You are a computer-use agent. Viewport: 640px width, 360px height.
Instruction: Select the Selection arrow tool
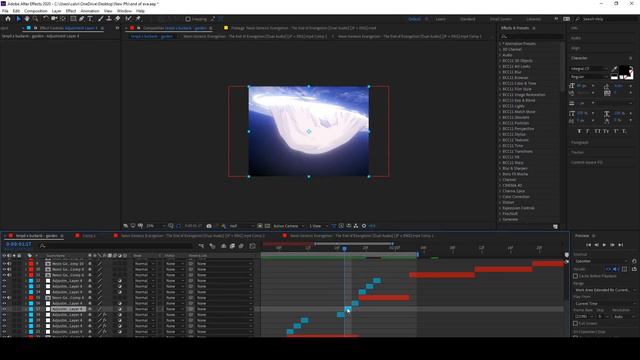click(x=18, y=19)
